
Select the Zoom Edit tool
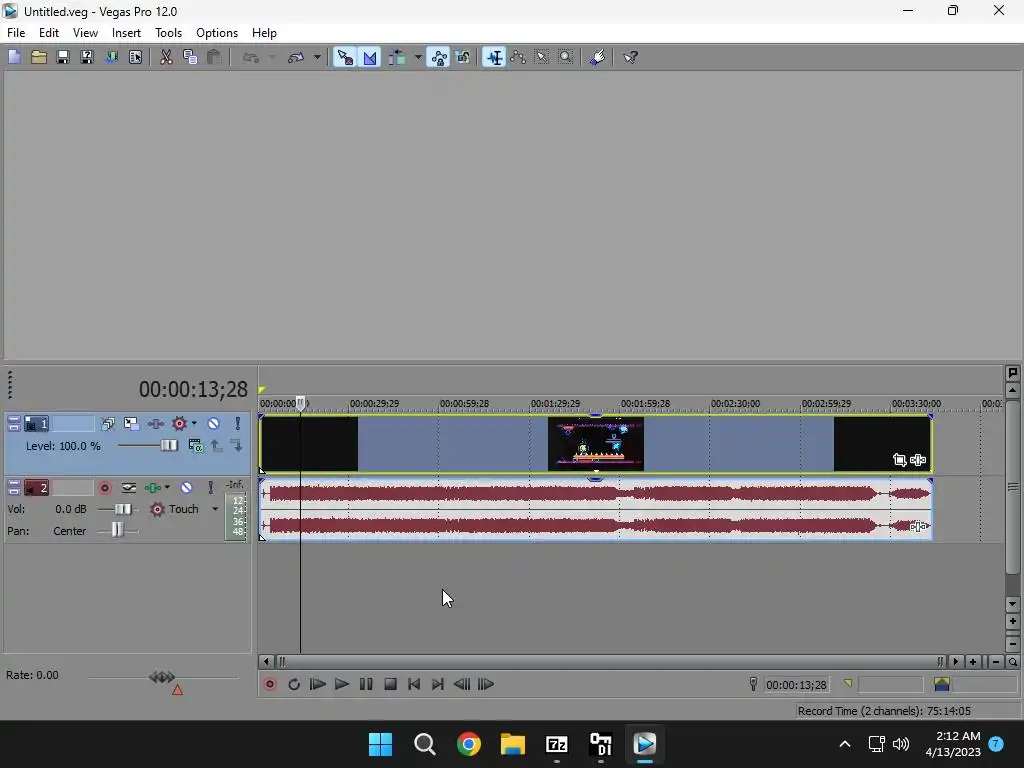[x=566, y=57]
